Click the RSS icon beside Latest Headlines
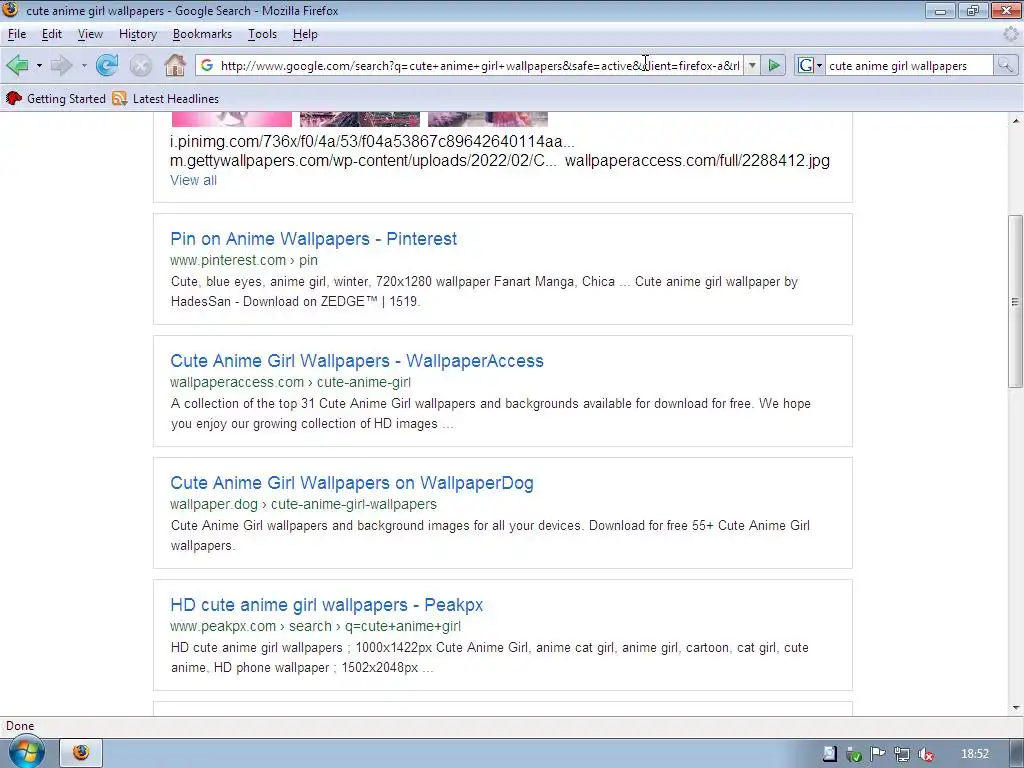Viewport: 1024px width, 768px height. tap(120, 99)
